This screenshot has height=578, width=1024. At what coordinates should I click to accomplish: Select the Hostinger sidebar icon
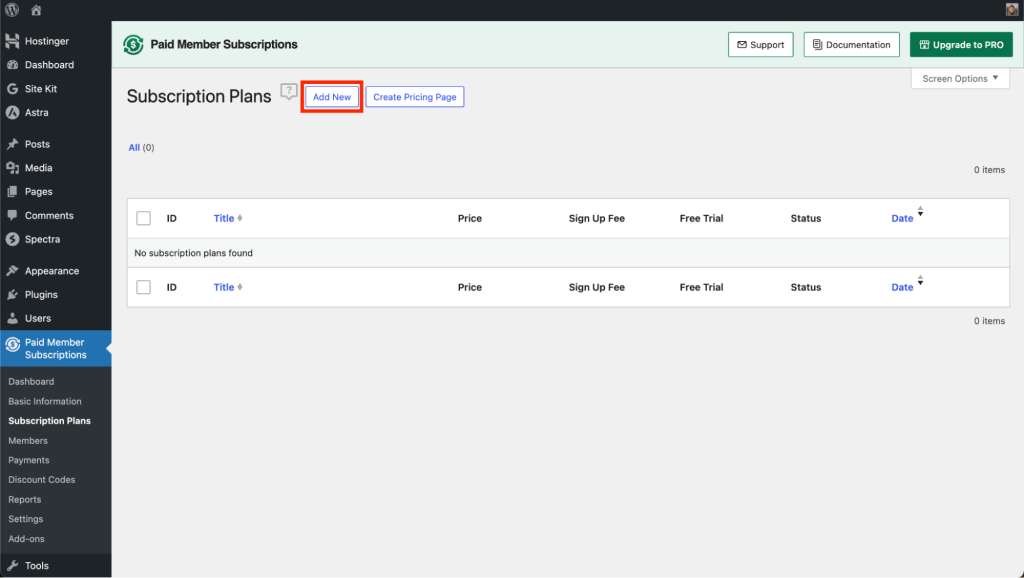[x=12, y=40]
